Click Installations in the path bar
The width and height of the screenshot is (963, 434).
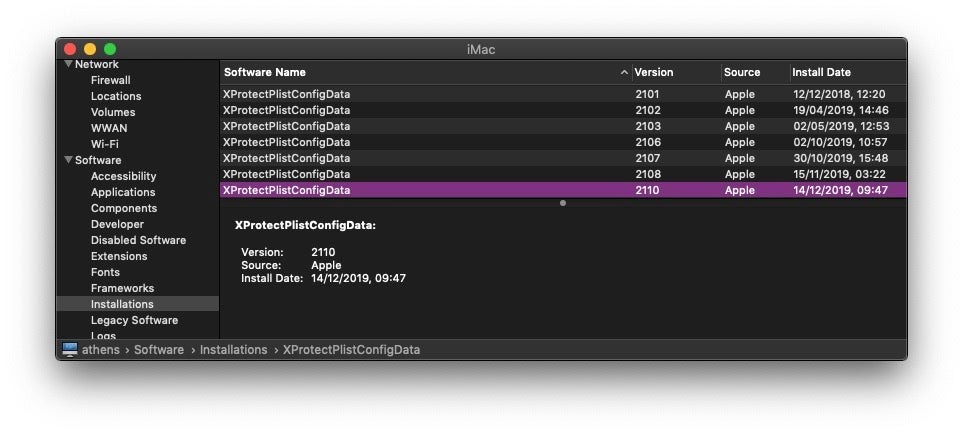coord(233,350)
